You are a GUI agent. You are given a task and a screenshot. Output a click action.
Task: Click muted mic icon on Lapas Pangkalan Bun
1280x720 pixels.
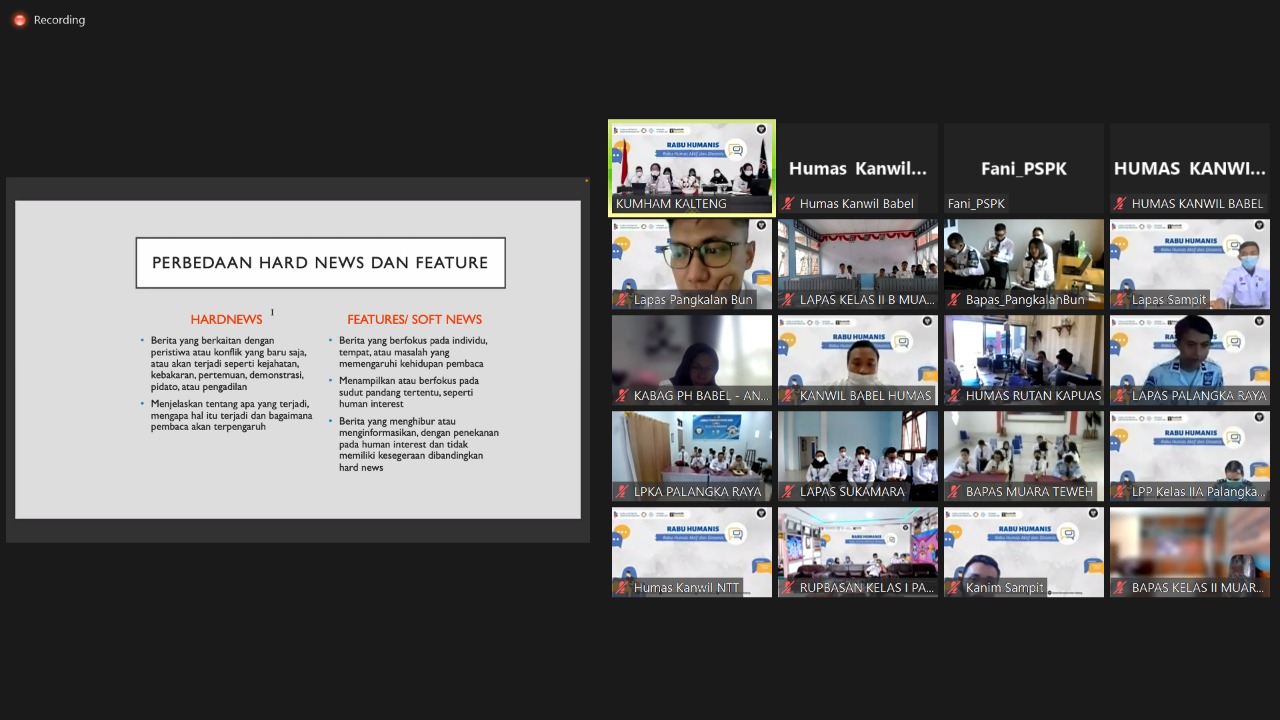pyautogui.click(x=623, y=300)
